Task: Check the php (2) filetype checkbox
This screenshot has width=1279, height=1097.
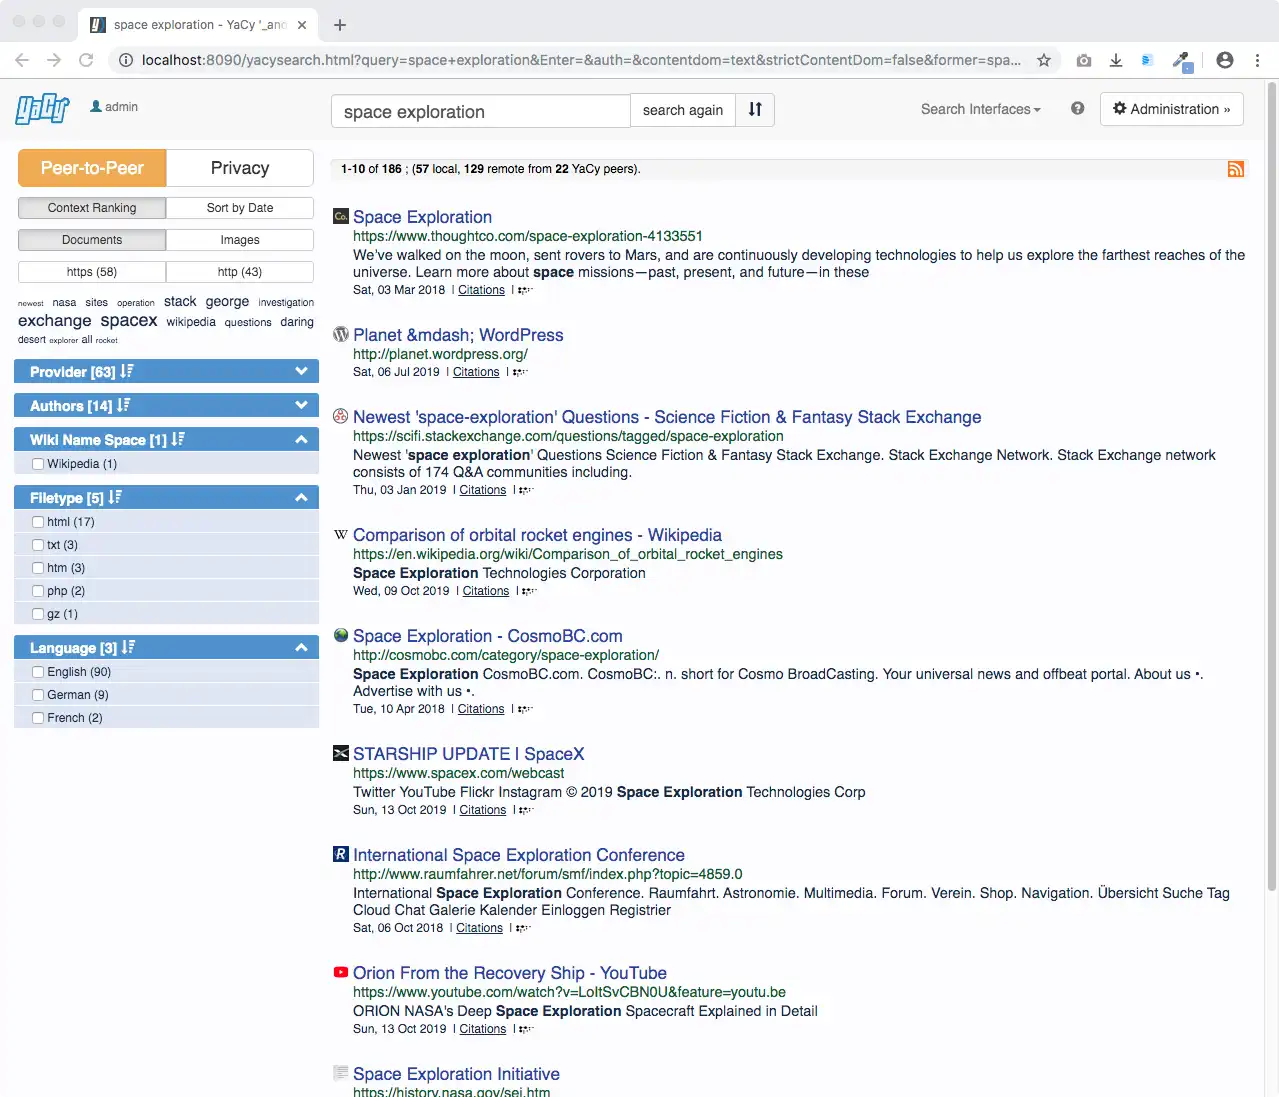Action: pyautogui.click(x=38, y=591)
